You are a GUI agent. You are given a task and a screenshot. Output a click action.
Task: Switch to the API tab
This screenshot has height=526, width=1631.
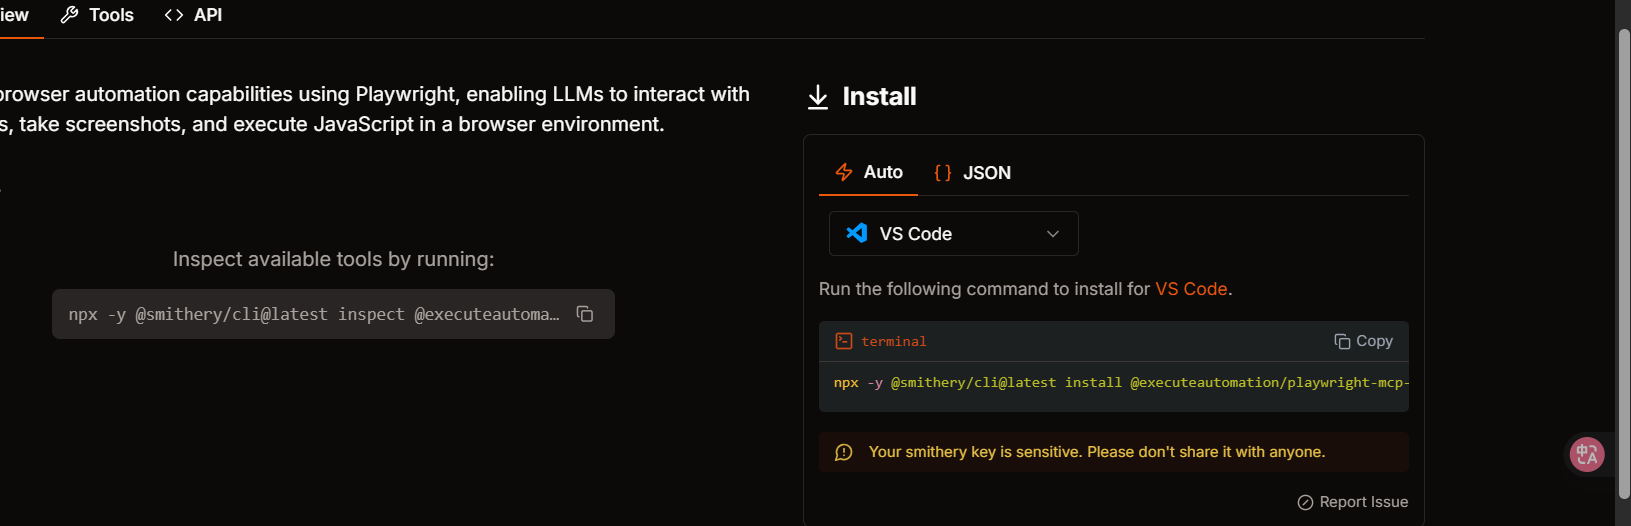pos(193,15)
